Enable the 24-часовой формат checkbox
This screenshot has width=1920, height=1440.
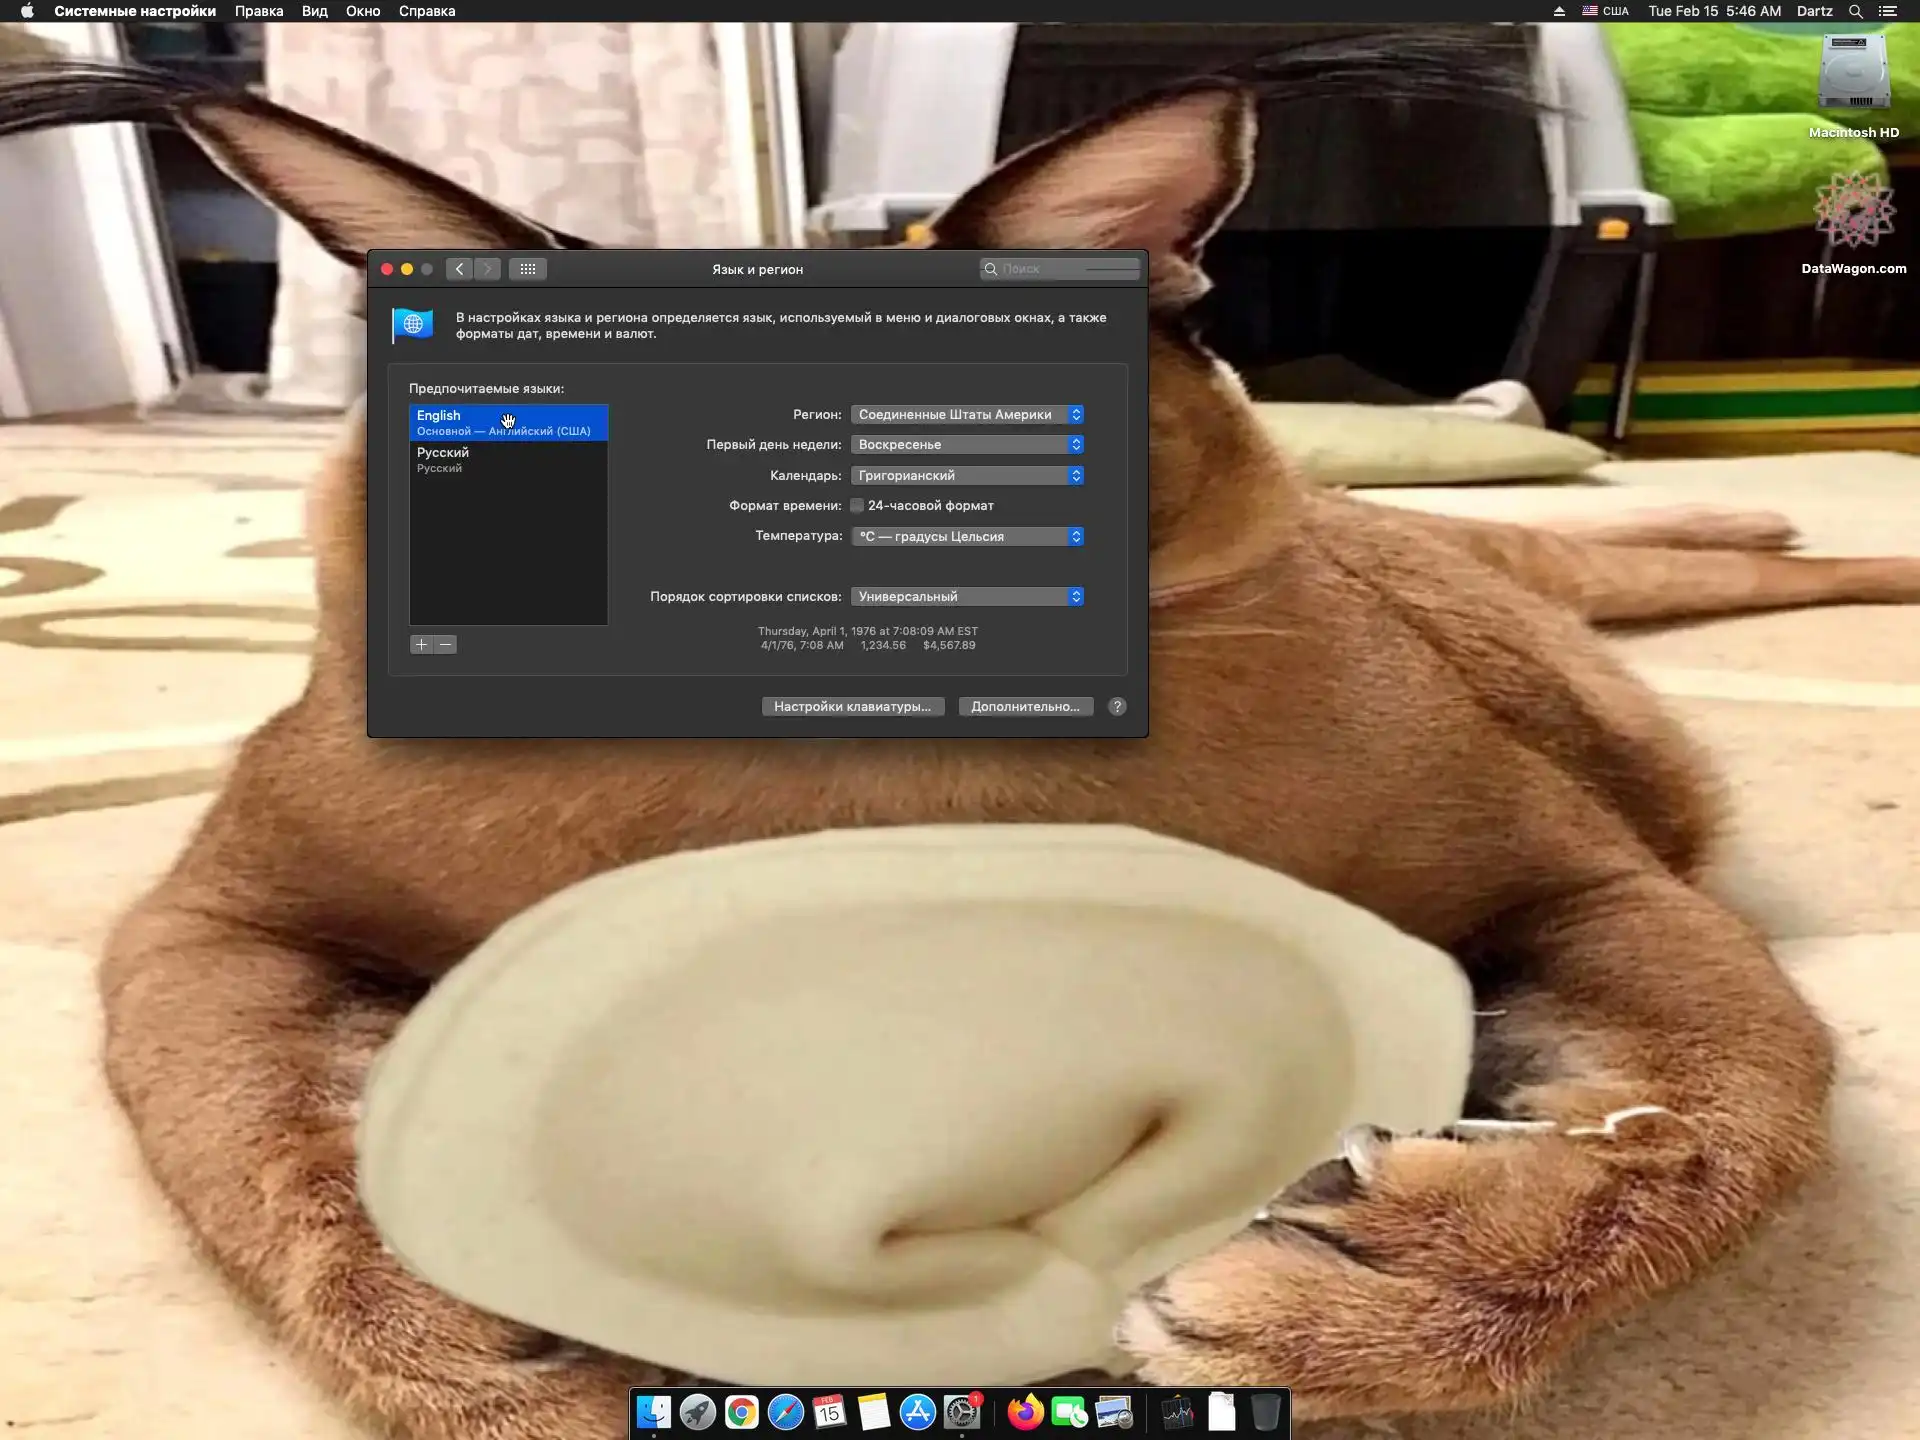(x=857, y=506)
